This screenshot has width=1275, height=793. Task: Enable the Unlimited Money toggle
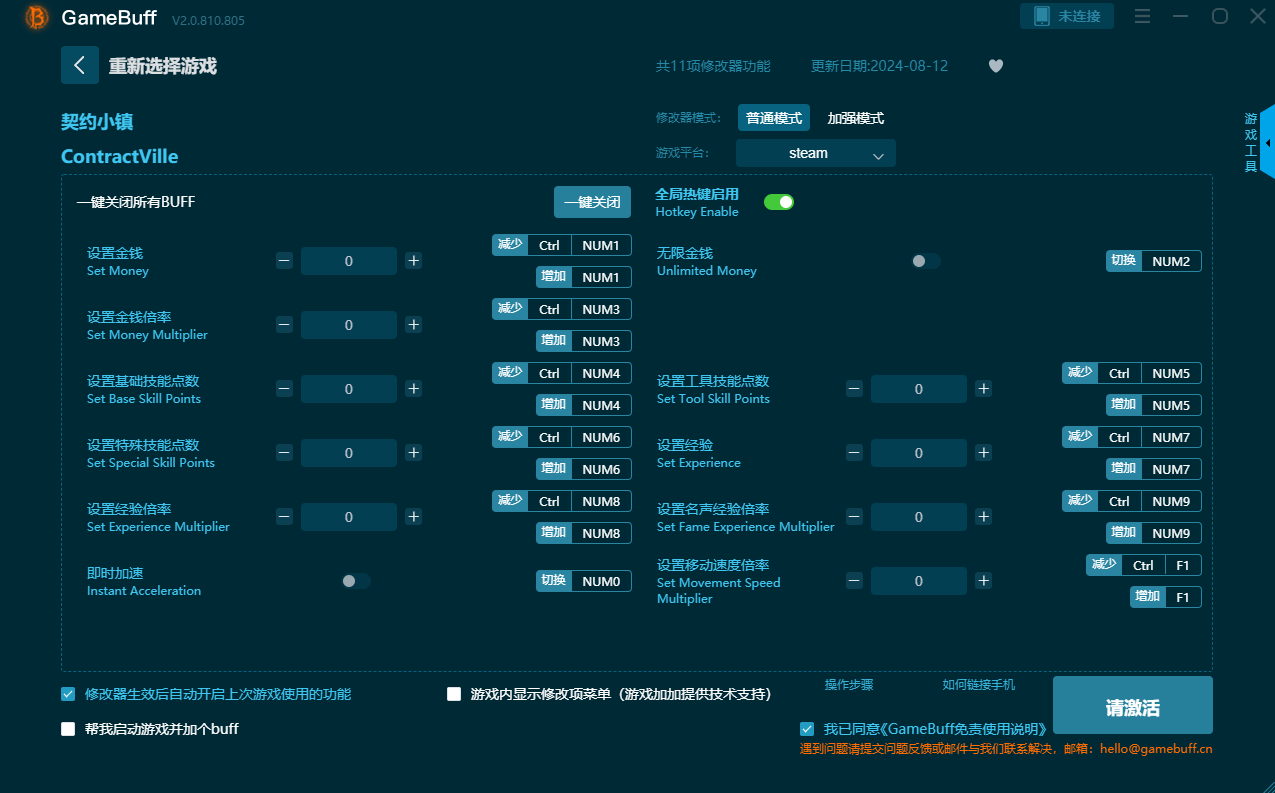point(926,261)
